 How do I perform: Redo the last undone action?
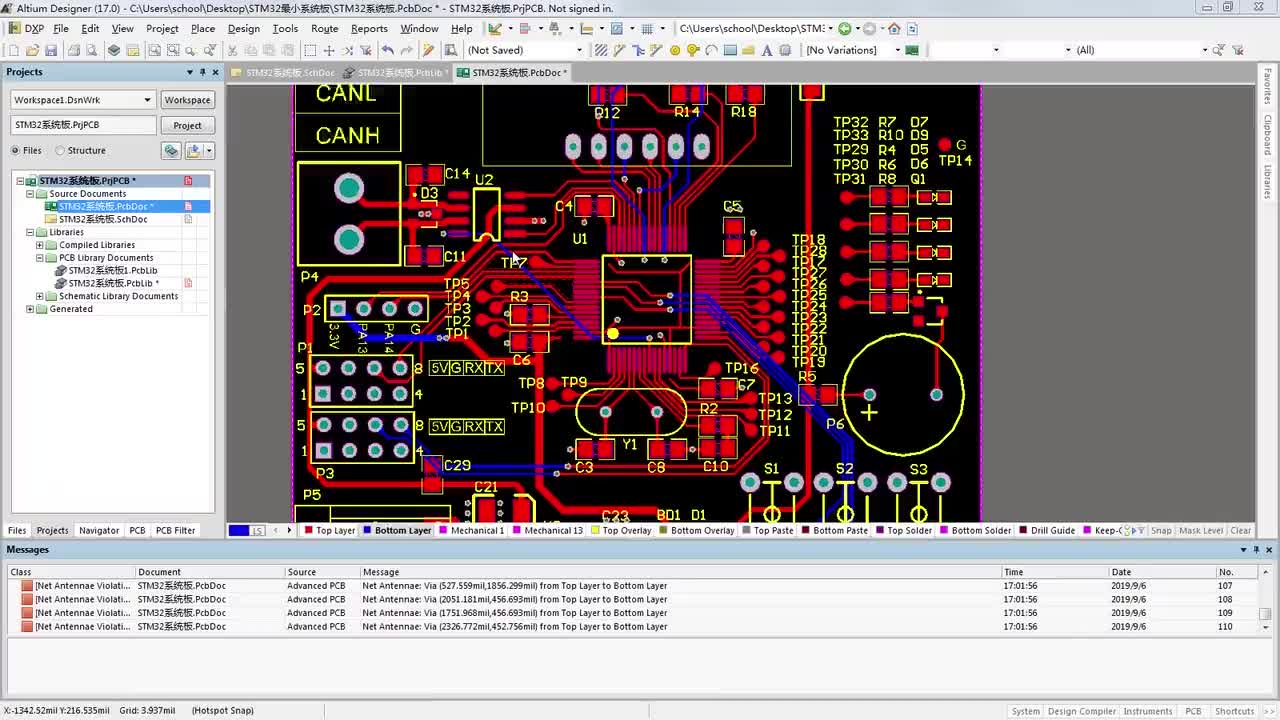pos(407,50)
